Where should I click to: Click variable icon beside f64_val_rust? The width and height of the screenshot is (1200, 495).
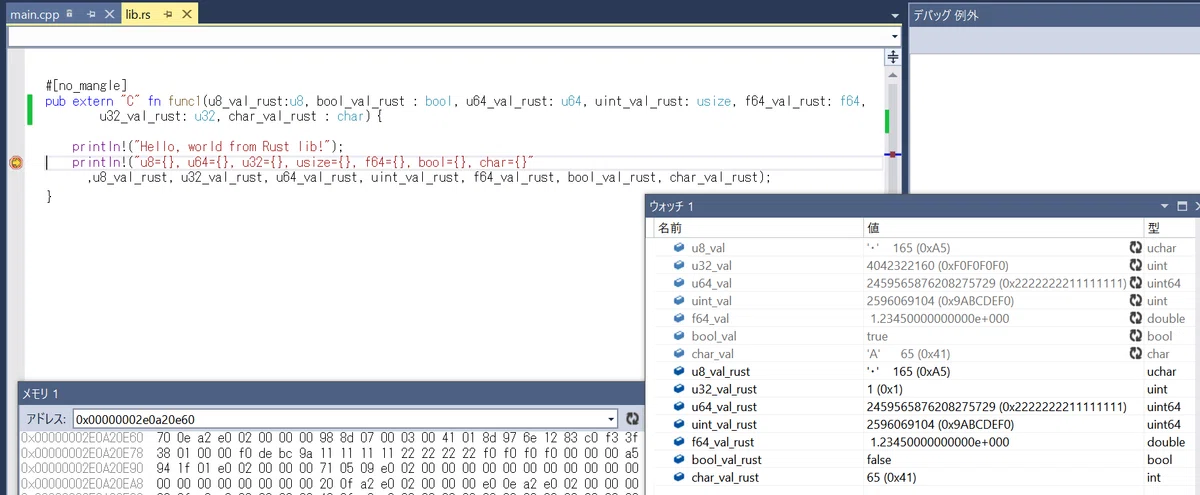[x=680, y=442]
